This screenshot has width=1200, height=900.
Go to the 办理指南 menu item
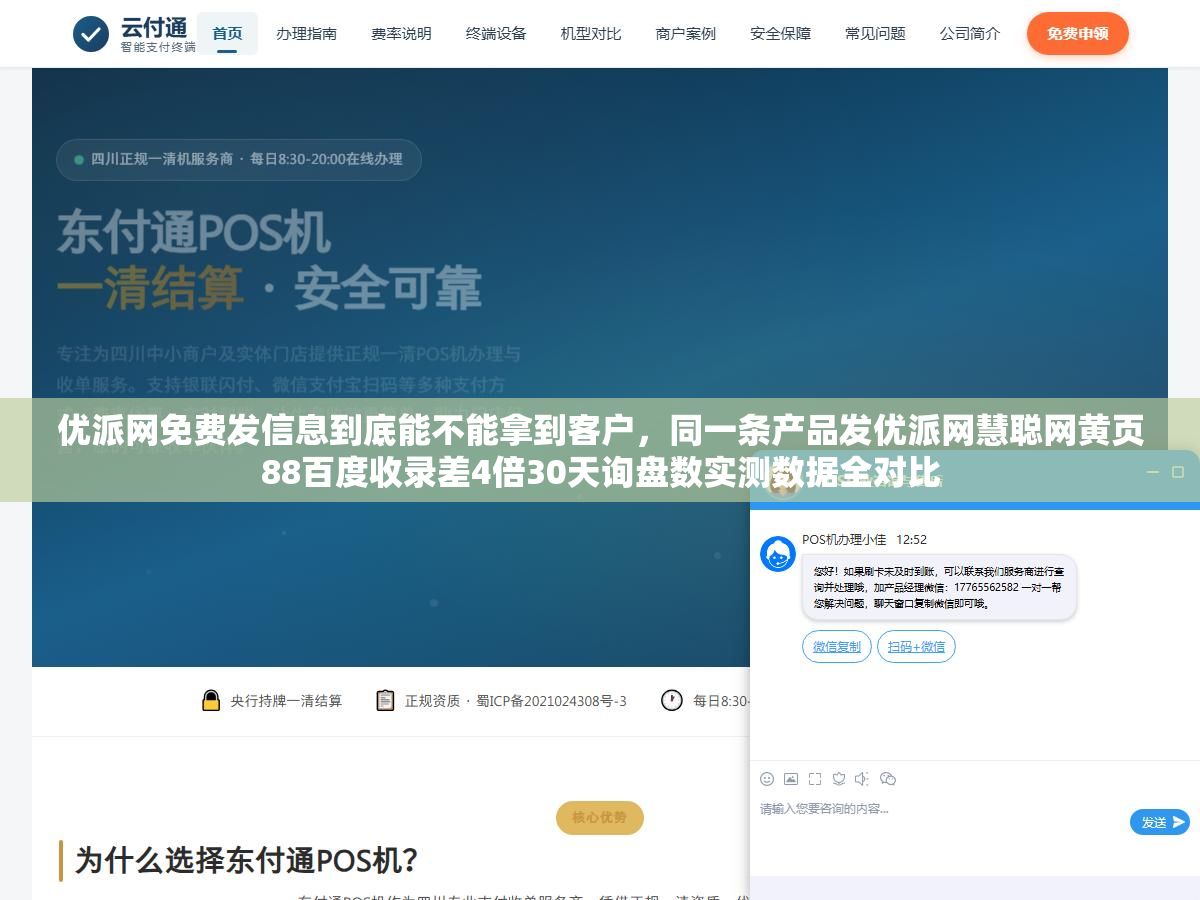(307, 33)
